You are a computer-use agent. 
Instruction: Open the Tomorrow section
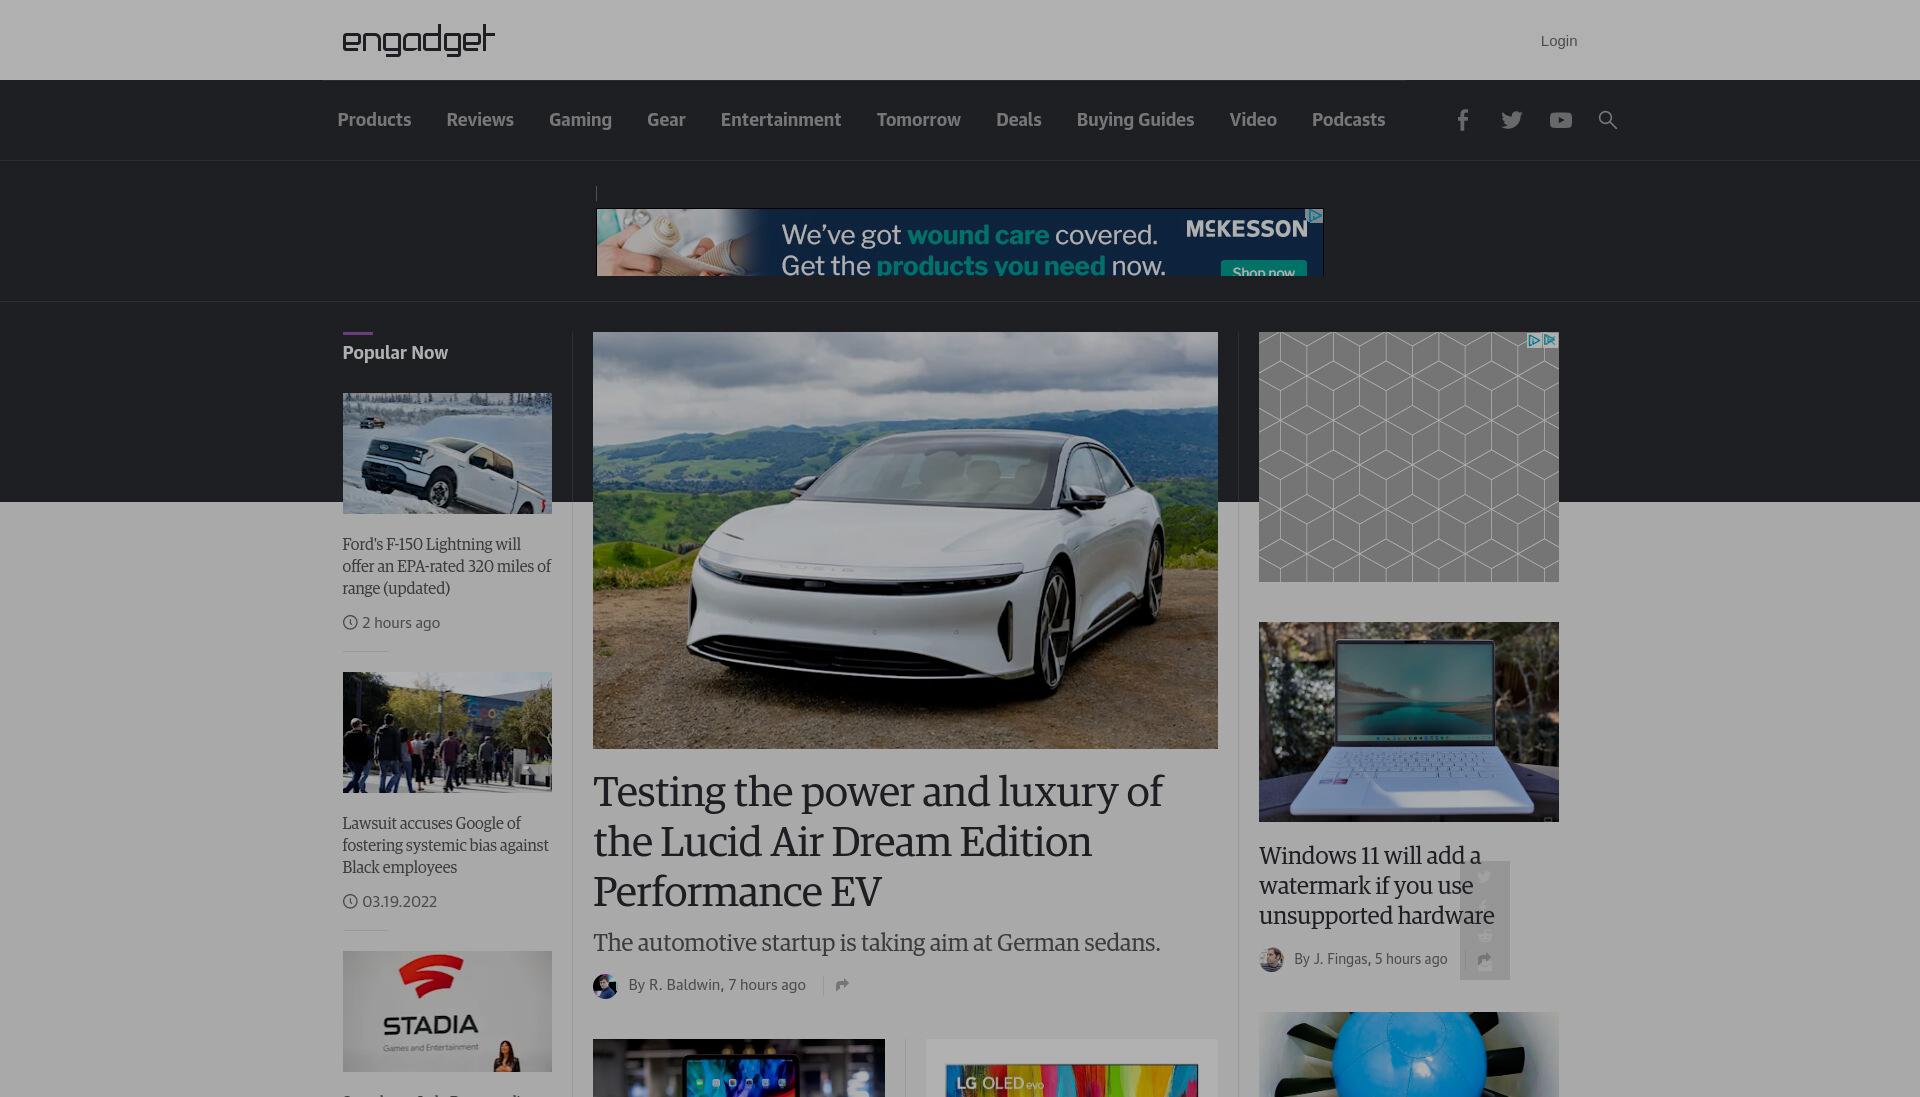919,120
